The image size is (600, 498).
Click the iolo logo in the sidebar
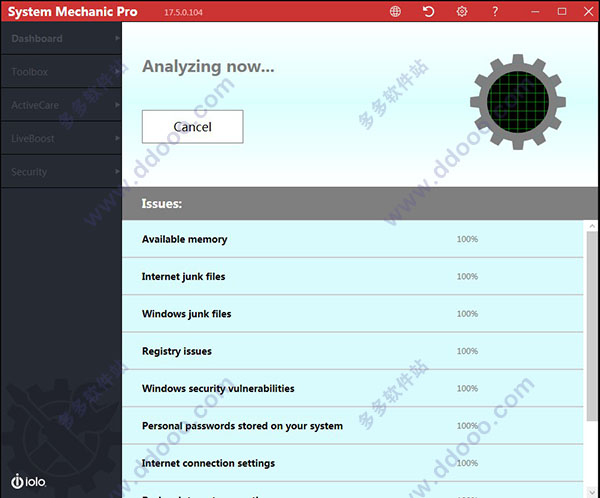28,481
